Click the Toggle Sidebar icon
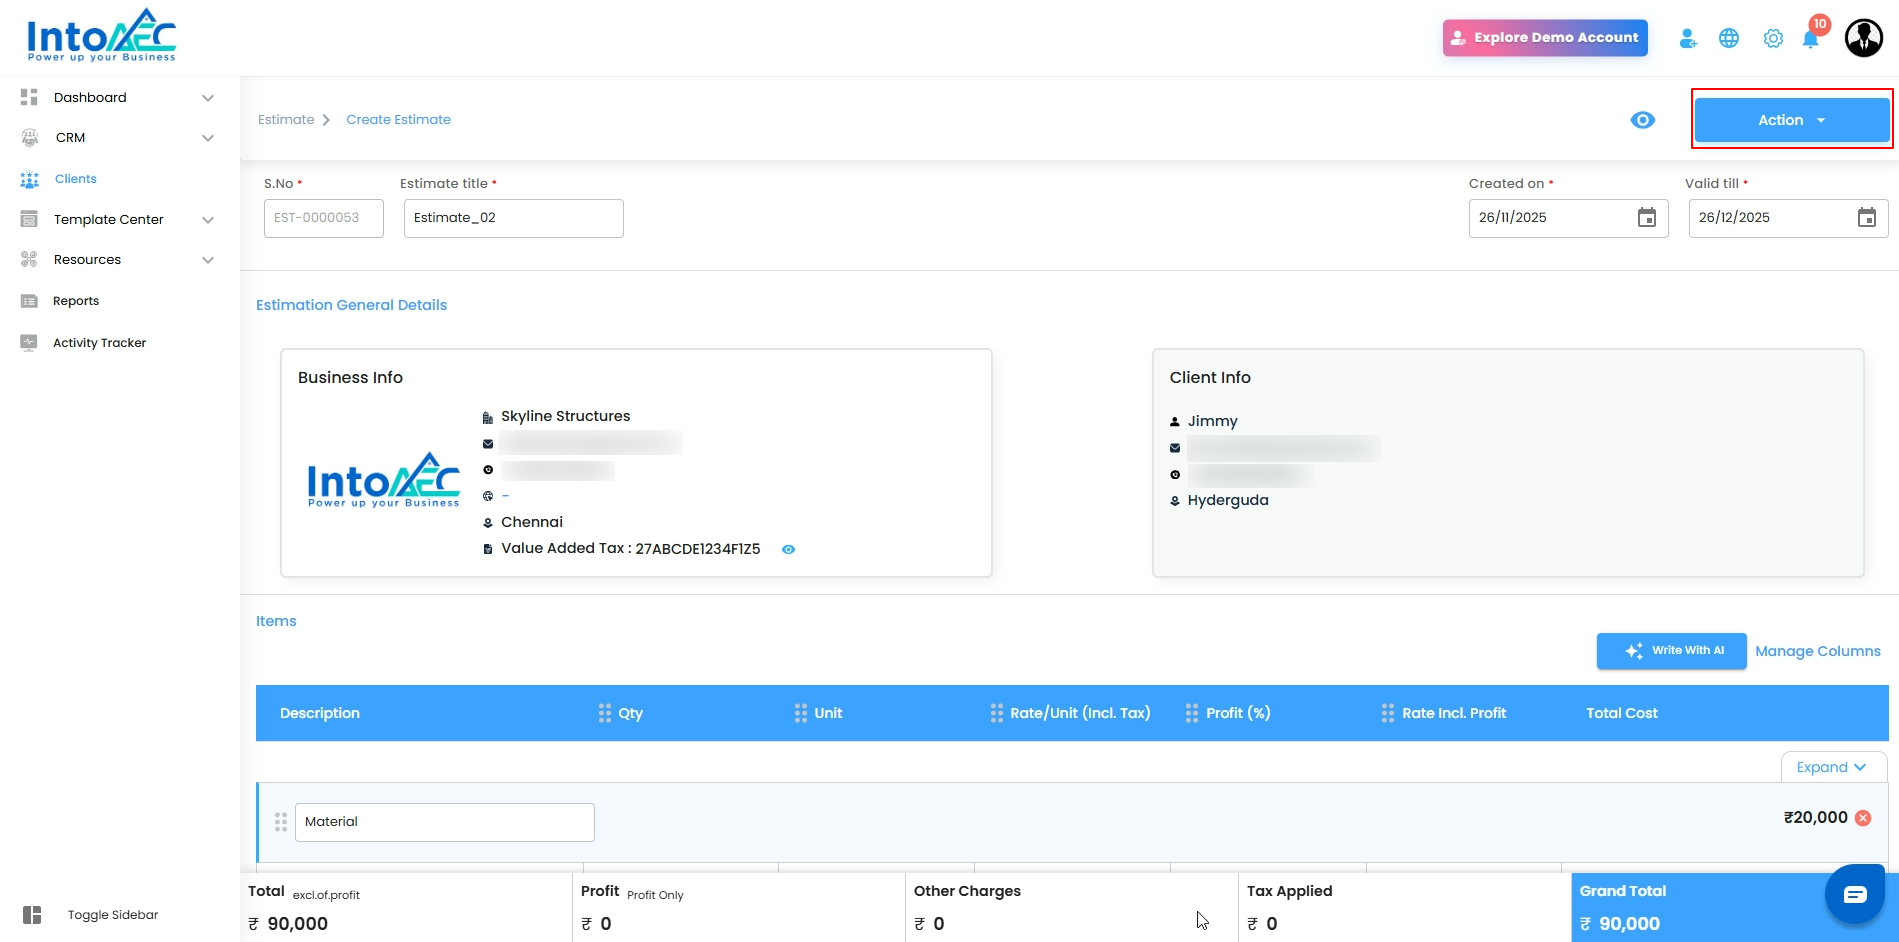1899x942 pixels. pyautogui.click(x=32, y=915)
